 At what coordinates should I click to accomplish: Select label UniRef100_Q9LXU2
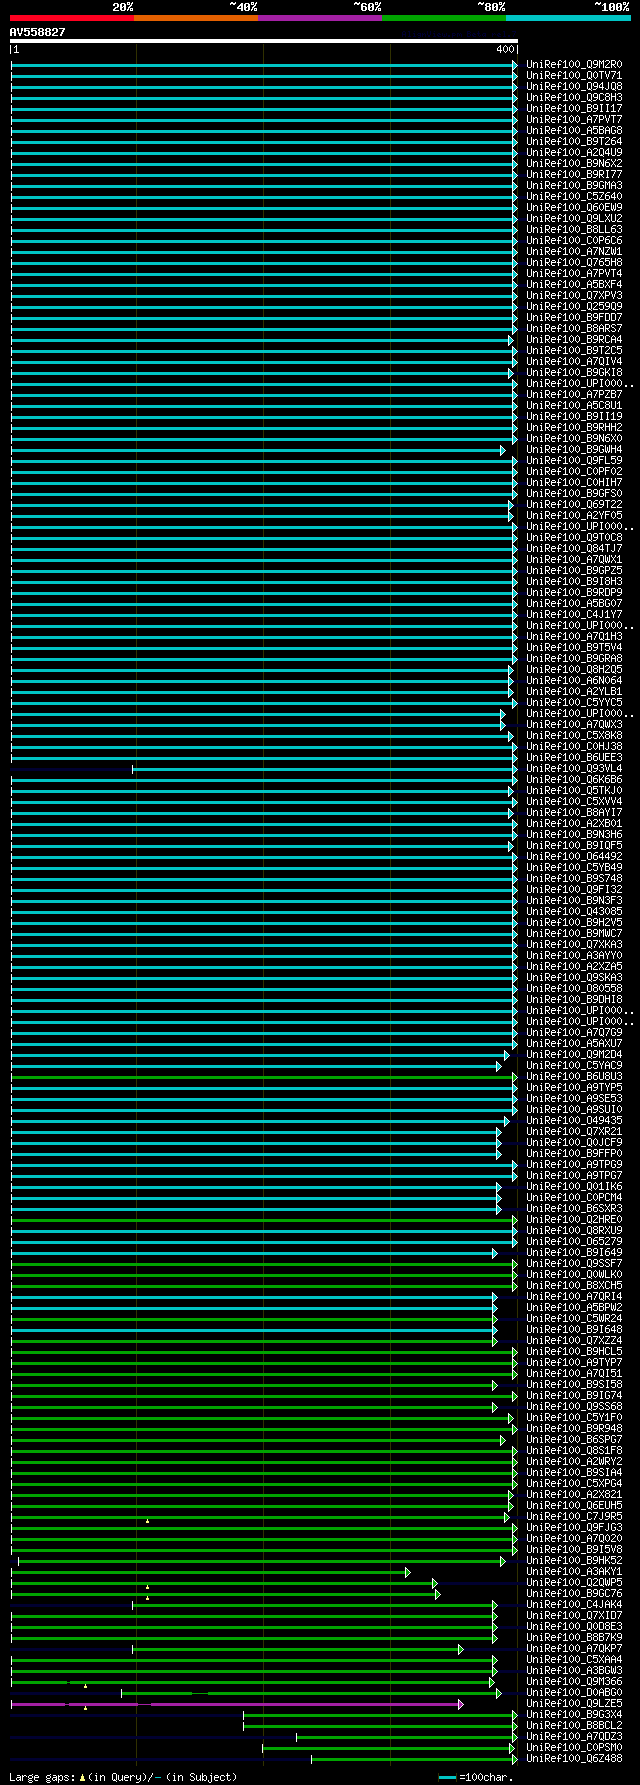(574, 218)
